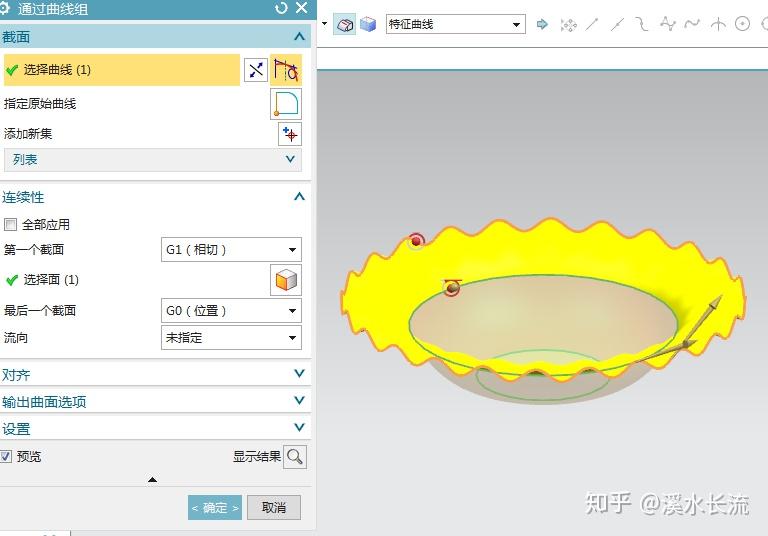Click the snap point cluster toolbar icon
Viewport: 768px width, 536px height.
569,24
